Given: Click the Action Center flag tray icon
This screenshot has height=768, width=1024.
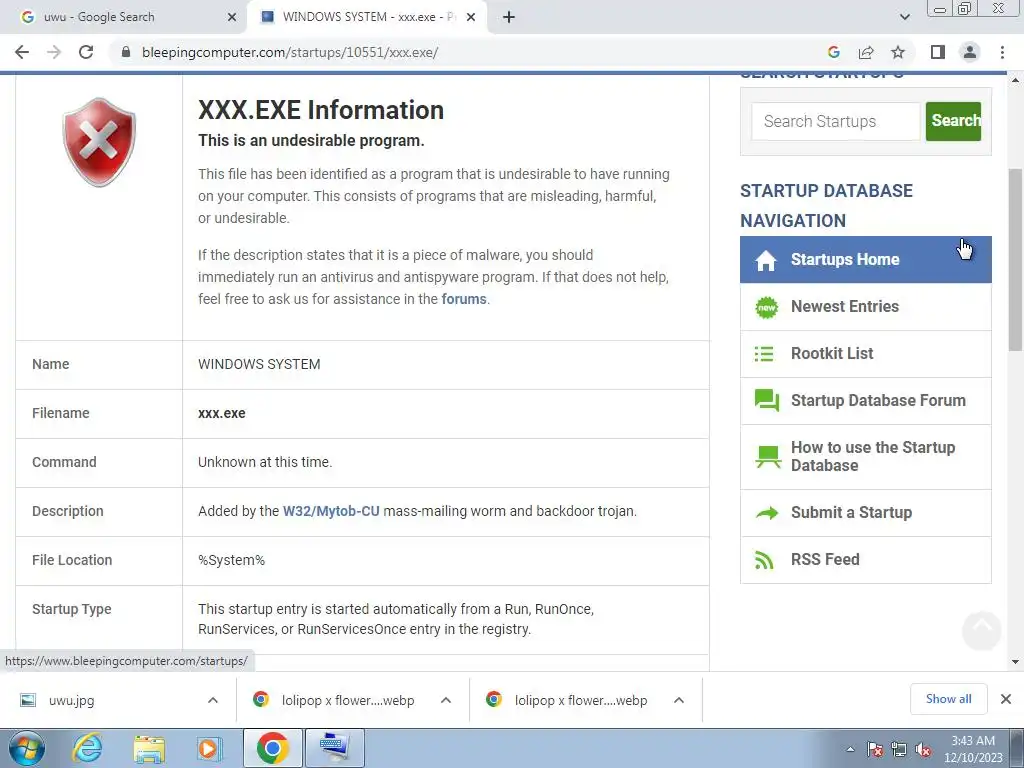Looking at the screenshot, I should click(874, 749).
